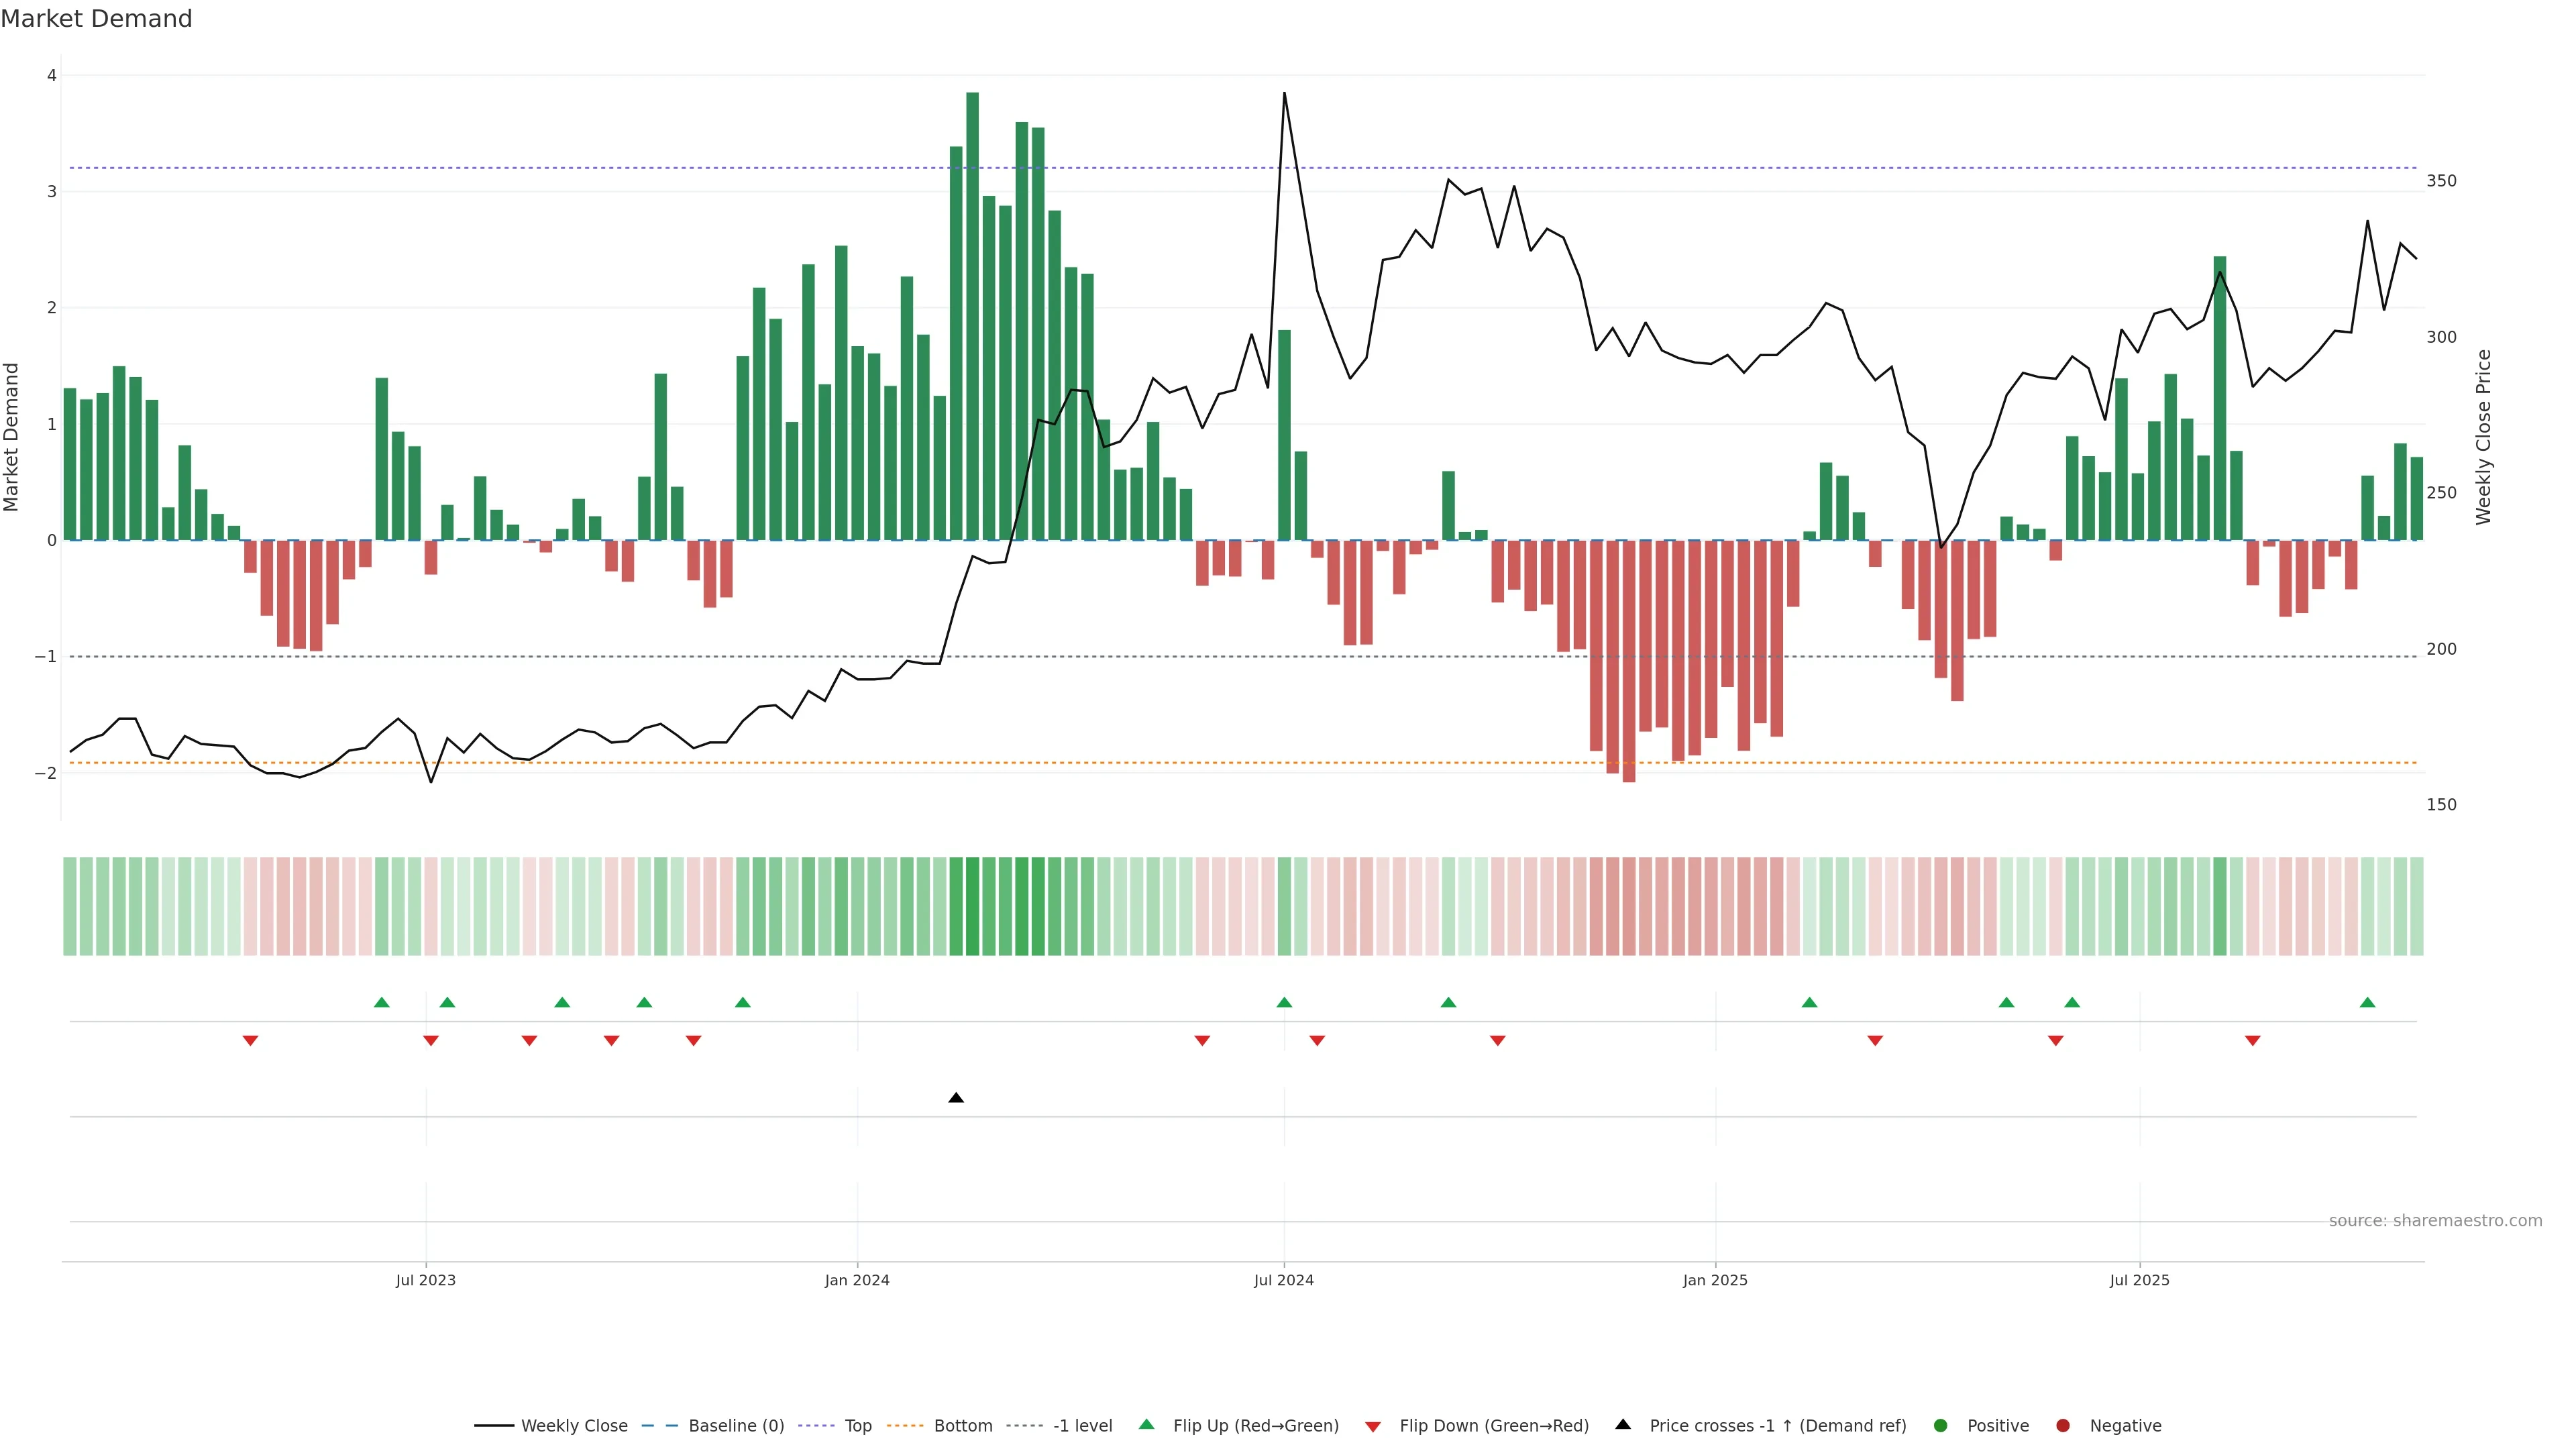The height and width of the screenshot is (1449, 2576).
Task: Click the rightmost green flip-up triangle marker
Action: pyautogui.click(x=2367, y=1002)
